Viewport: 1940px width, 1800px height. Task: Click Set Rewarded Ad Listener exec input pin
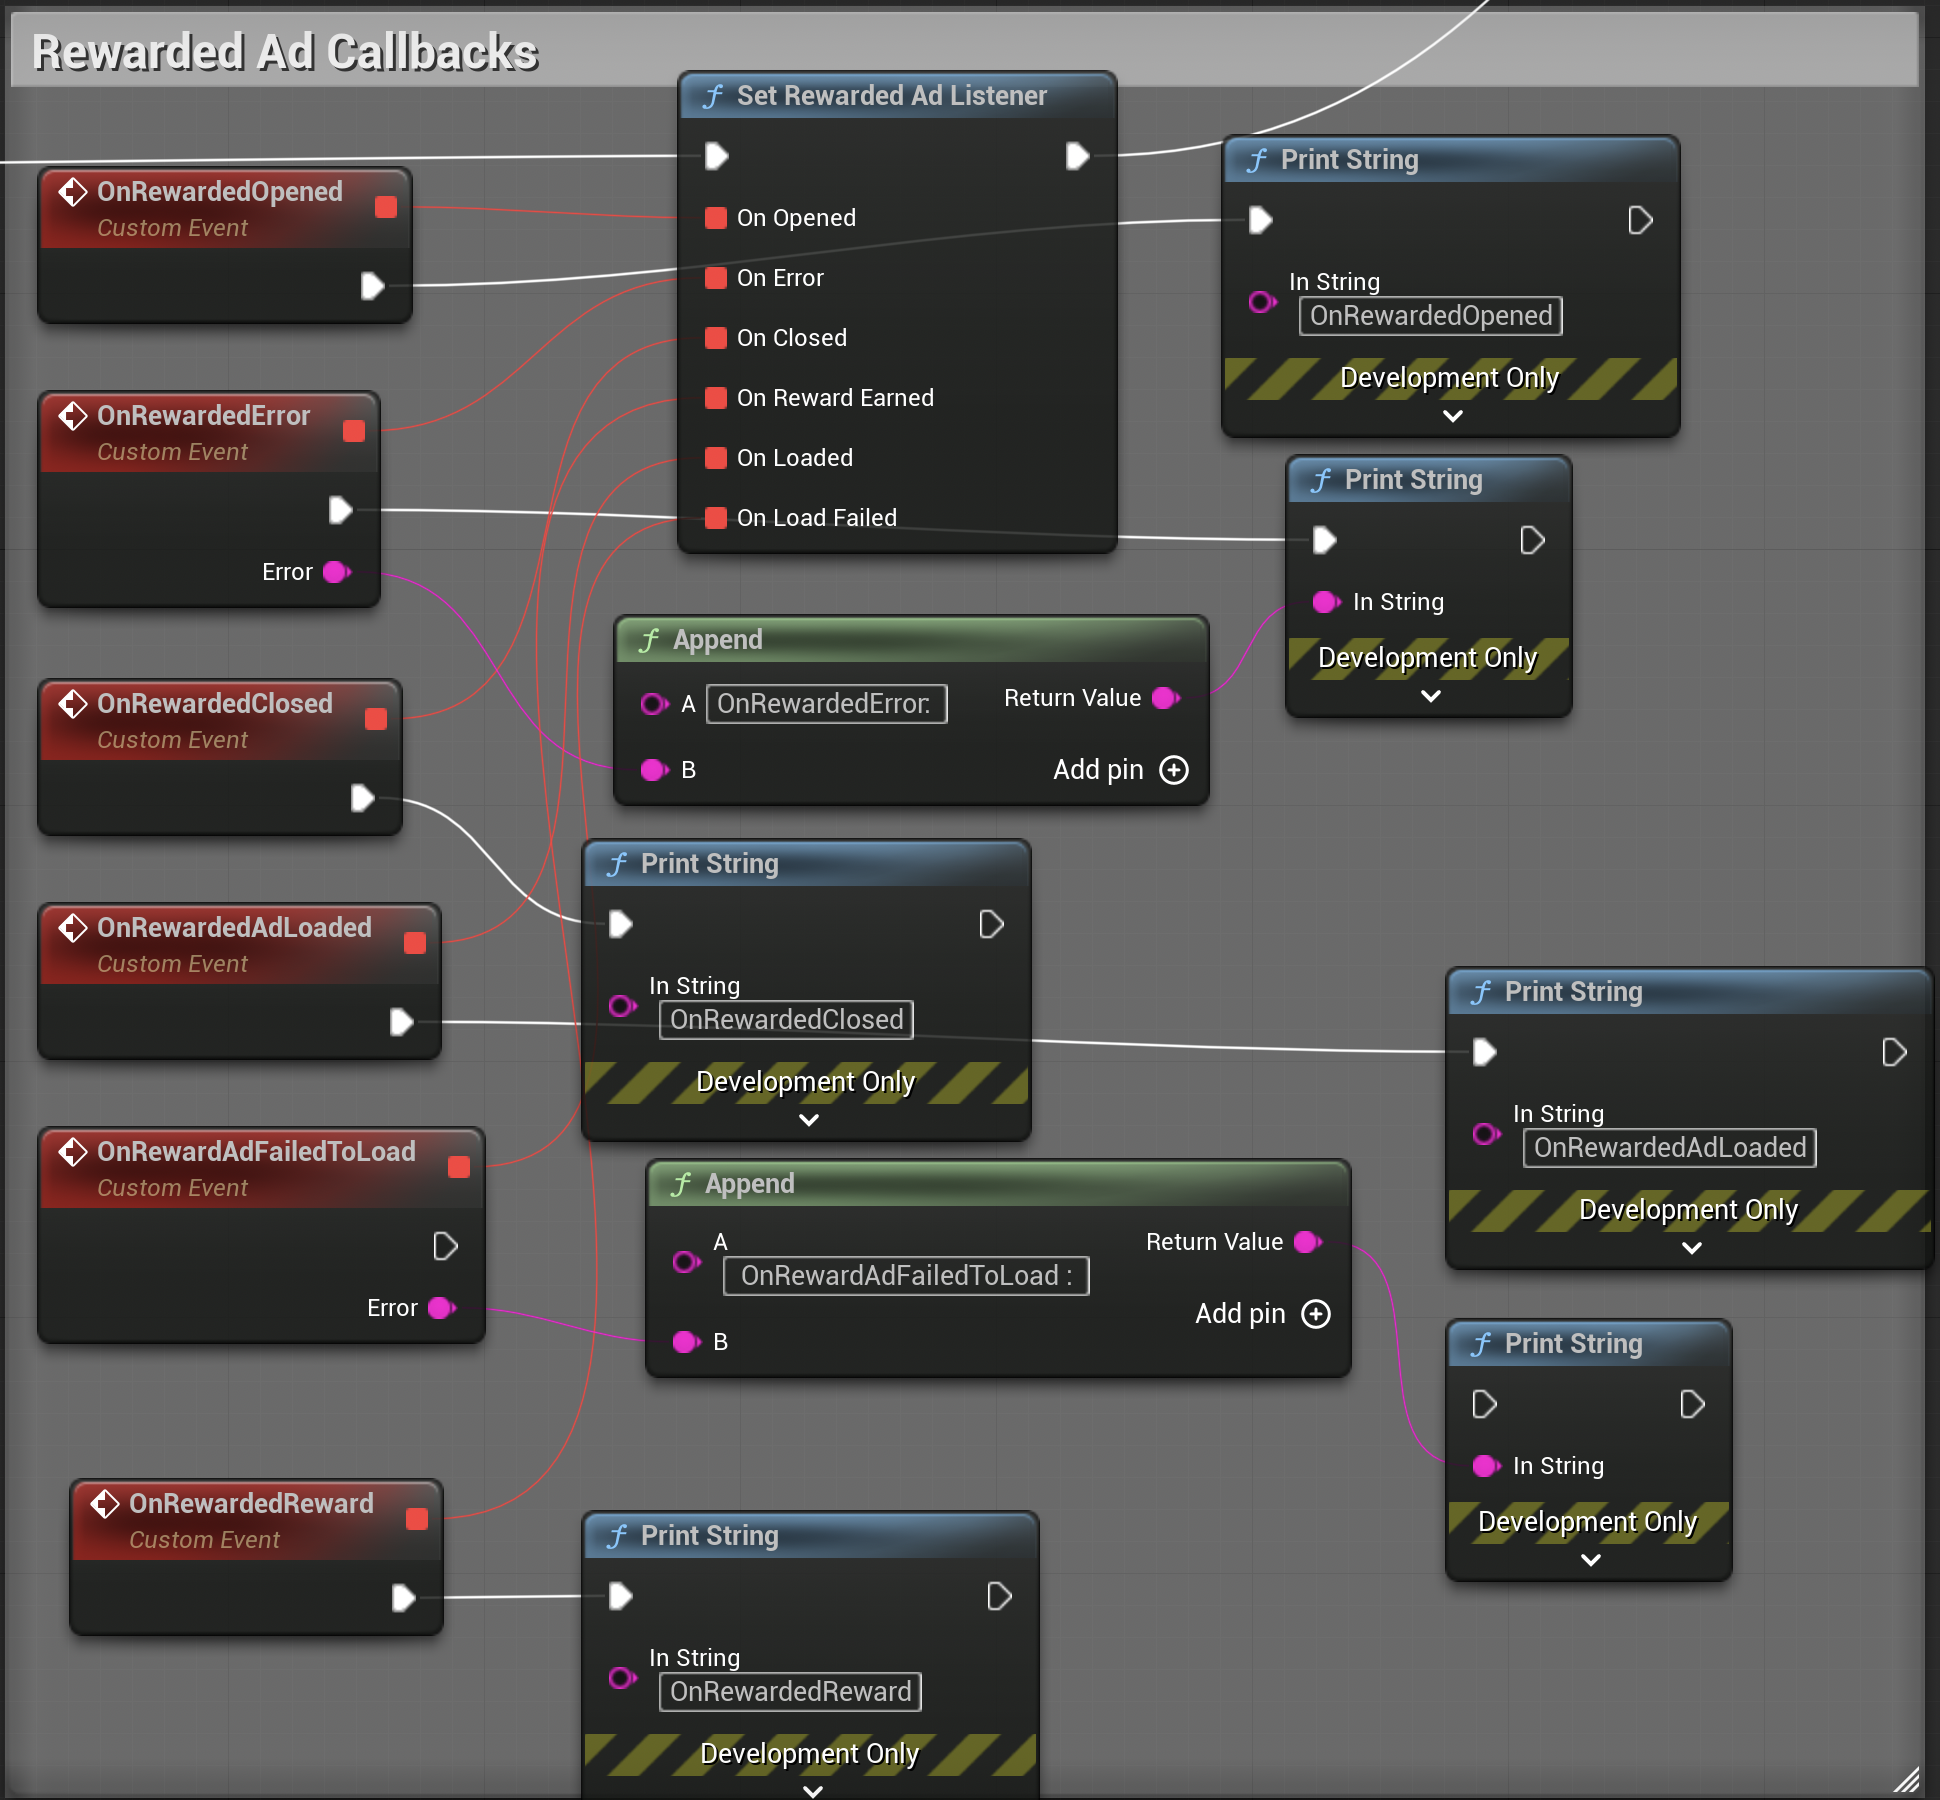(x=717, y=156)
